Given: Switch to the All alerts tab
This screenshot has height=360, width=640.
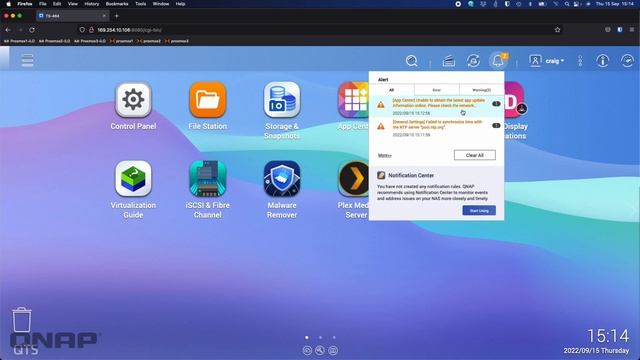Looking at the screenshot, I should (x=391, y=90).
